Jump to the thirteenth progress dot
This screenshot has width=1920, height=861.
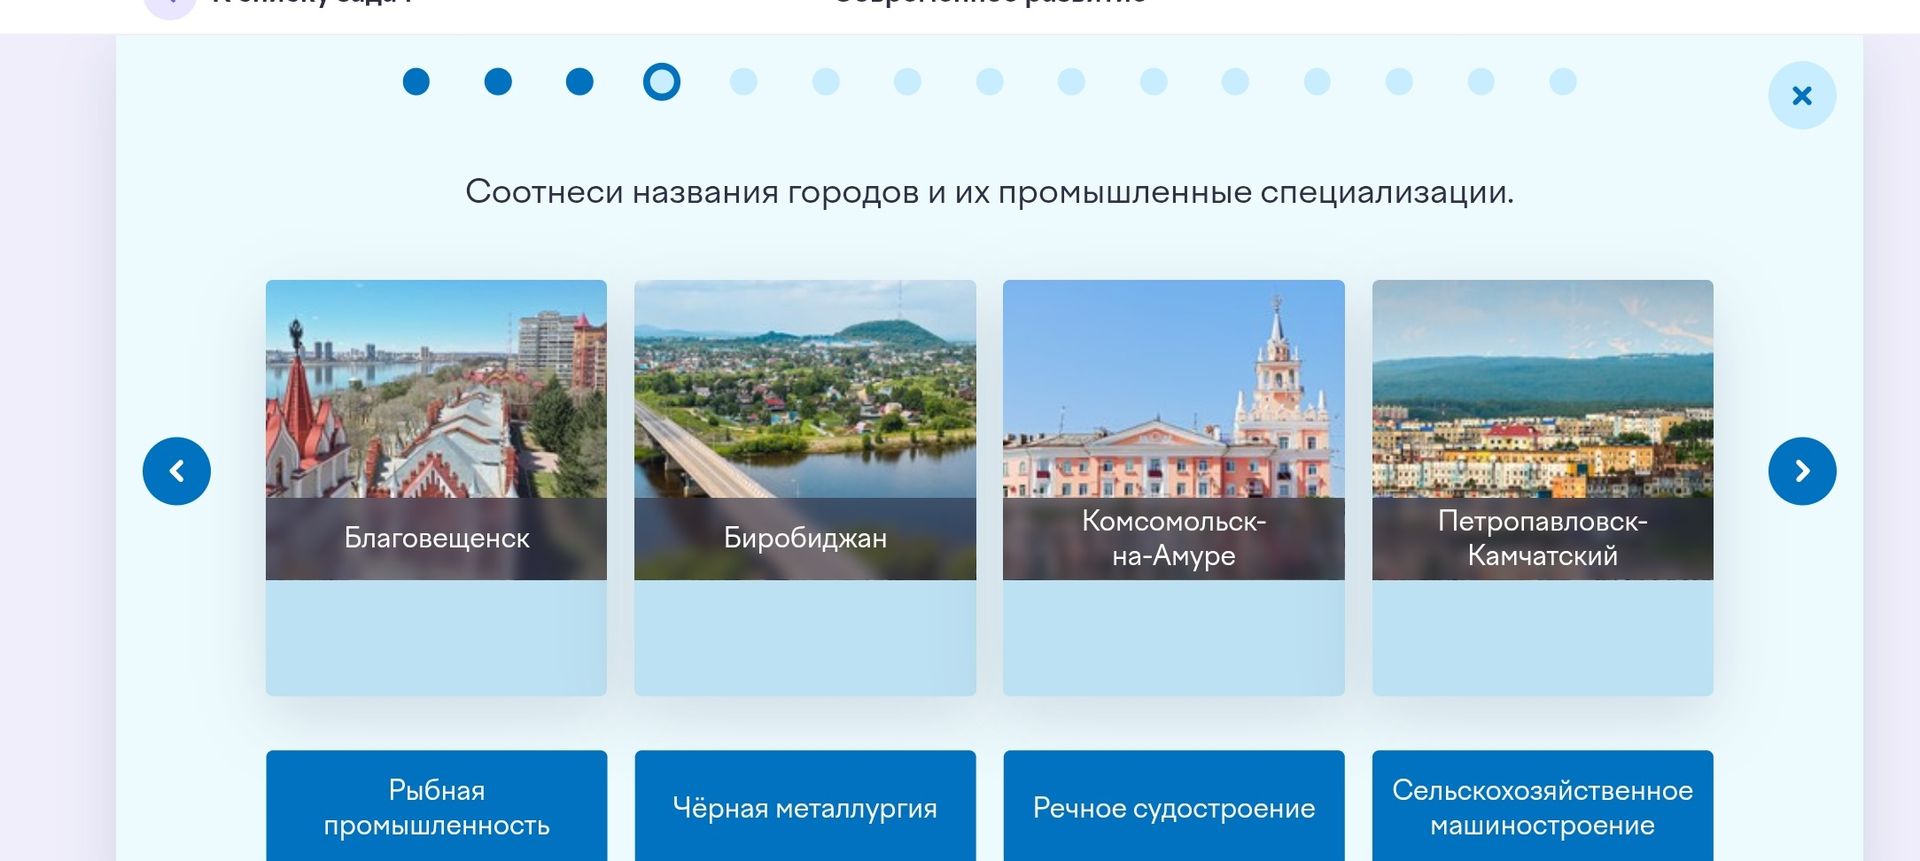1400,82
